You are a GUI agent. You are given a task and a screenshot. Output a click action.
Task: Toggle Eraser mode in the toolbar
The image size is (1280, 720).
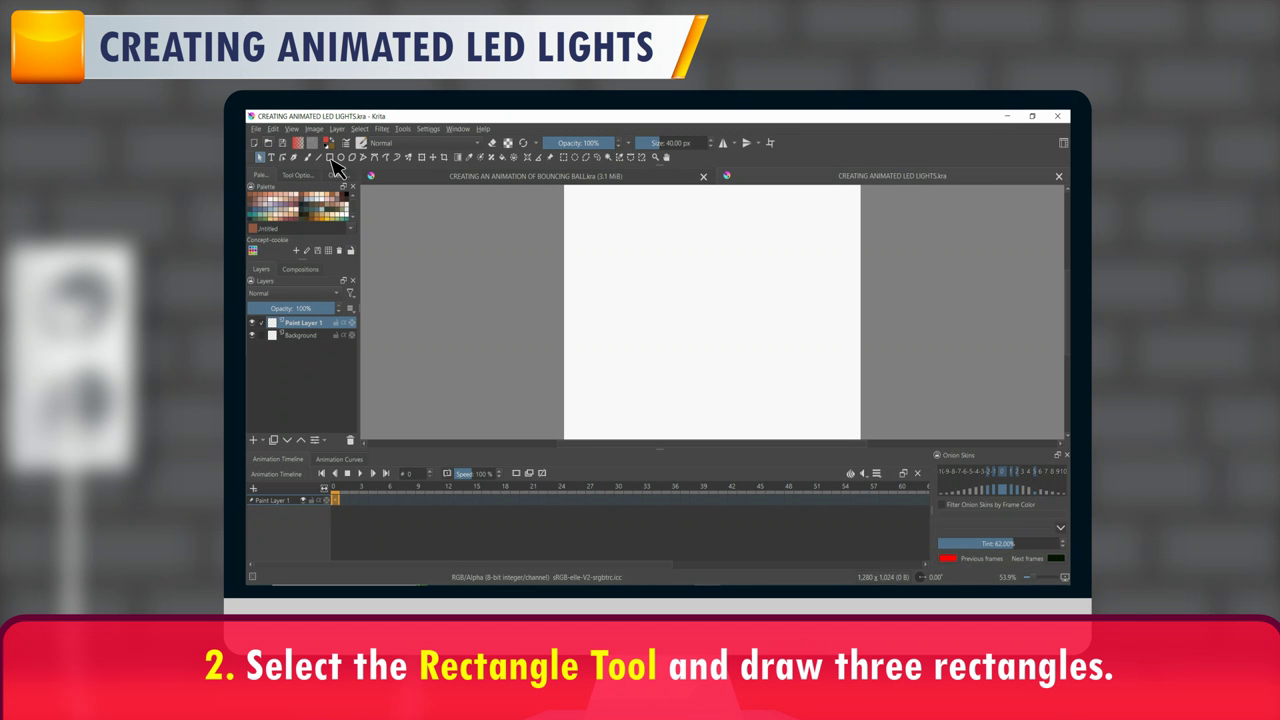pos(492,143)
